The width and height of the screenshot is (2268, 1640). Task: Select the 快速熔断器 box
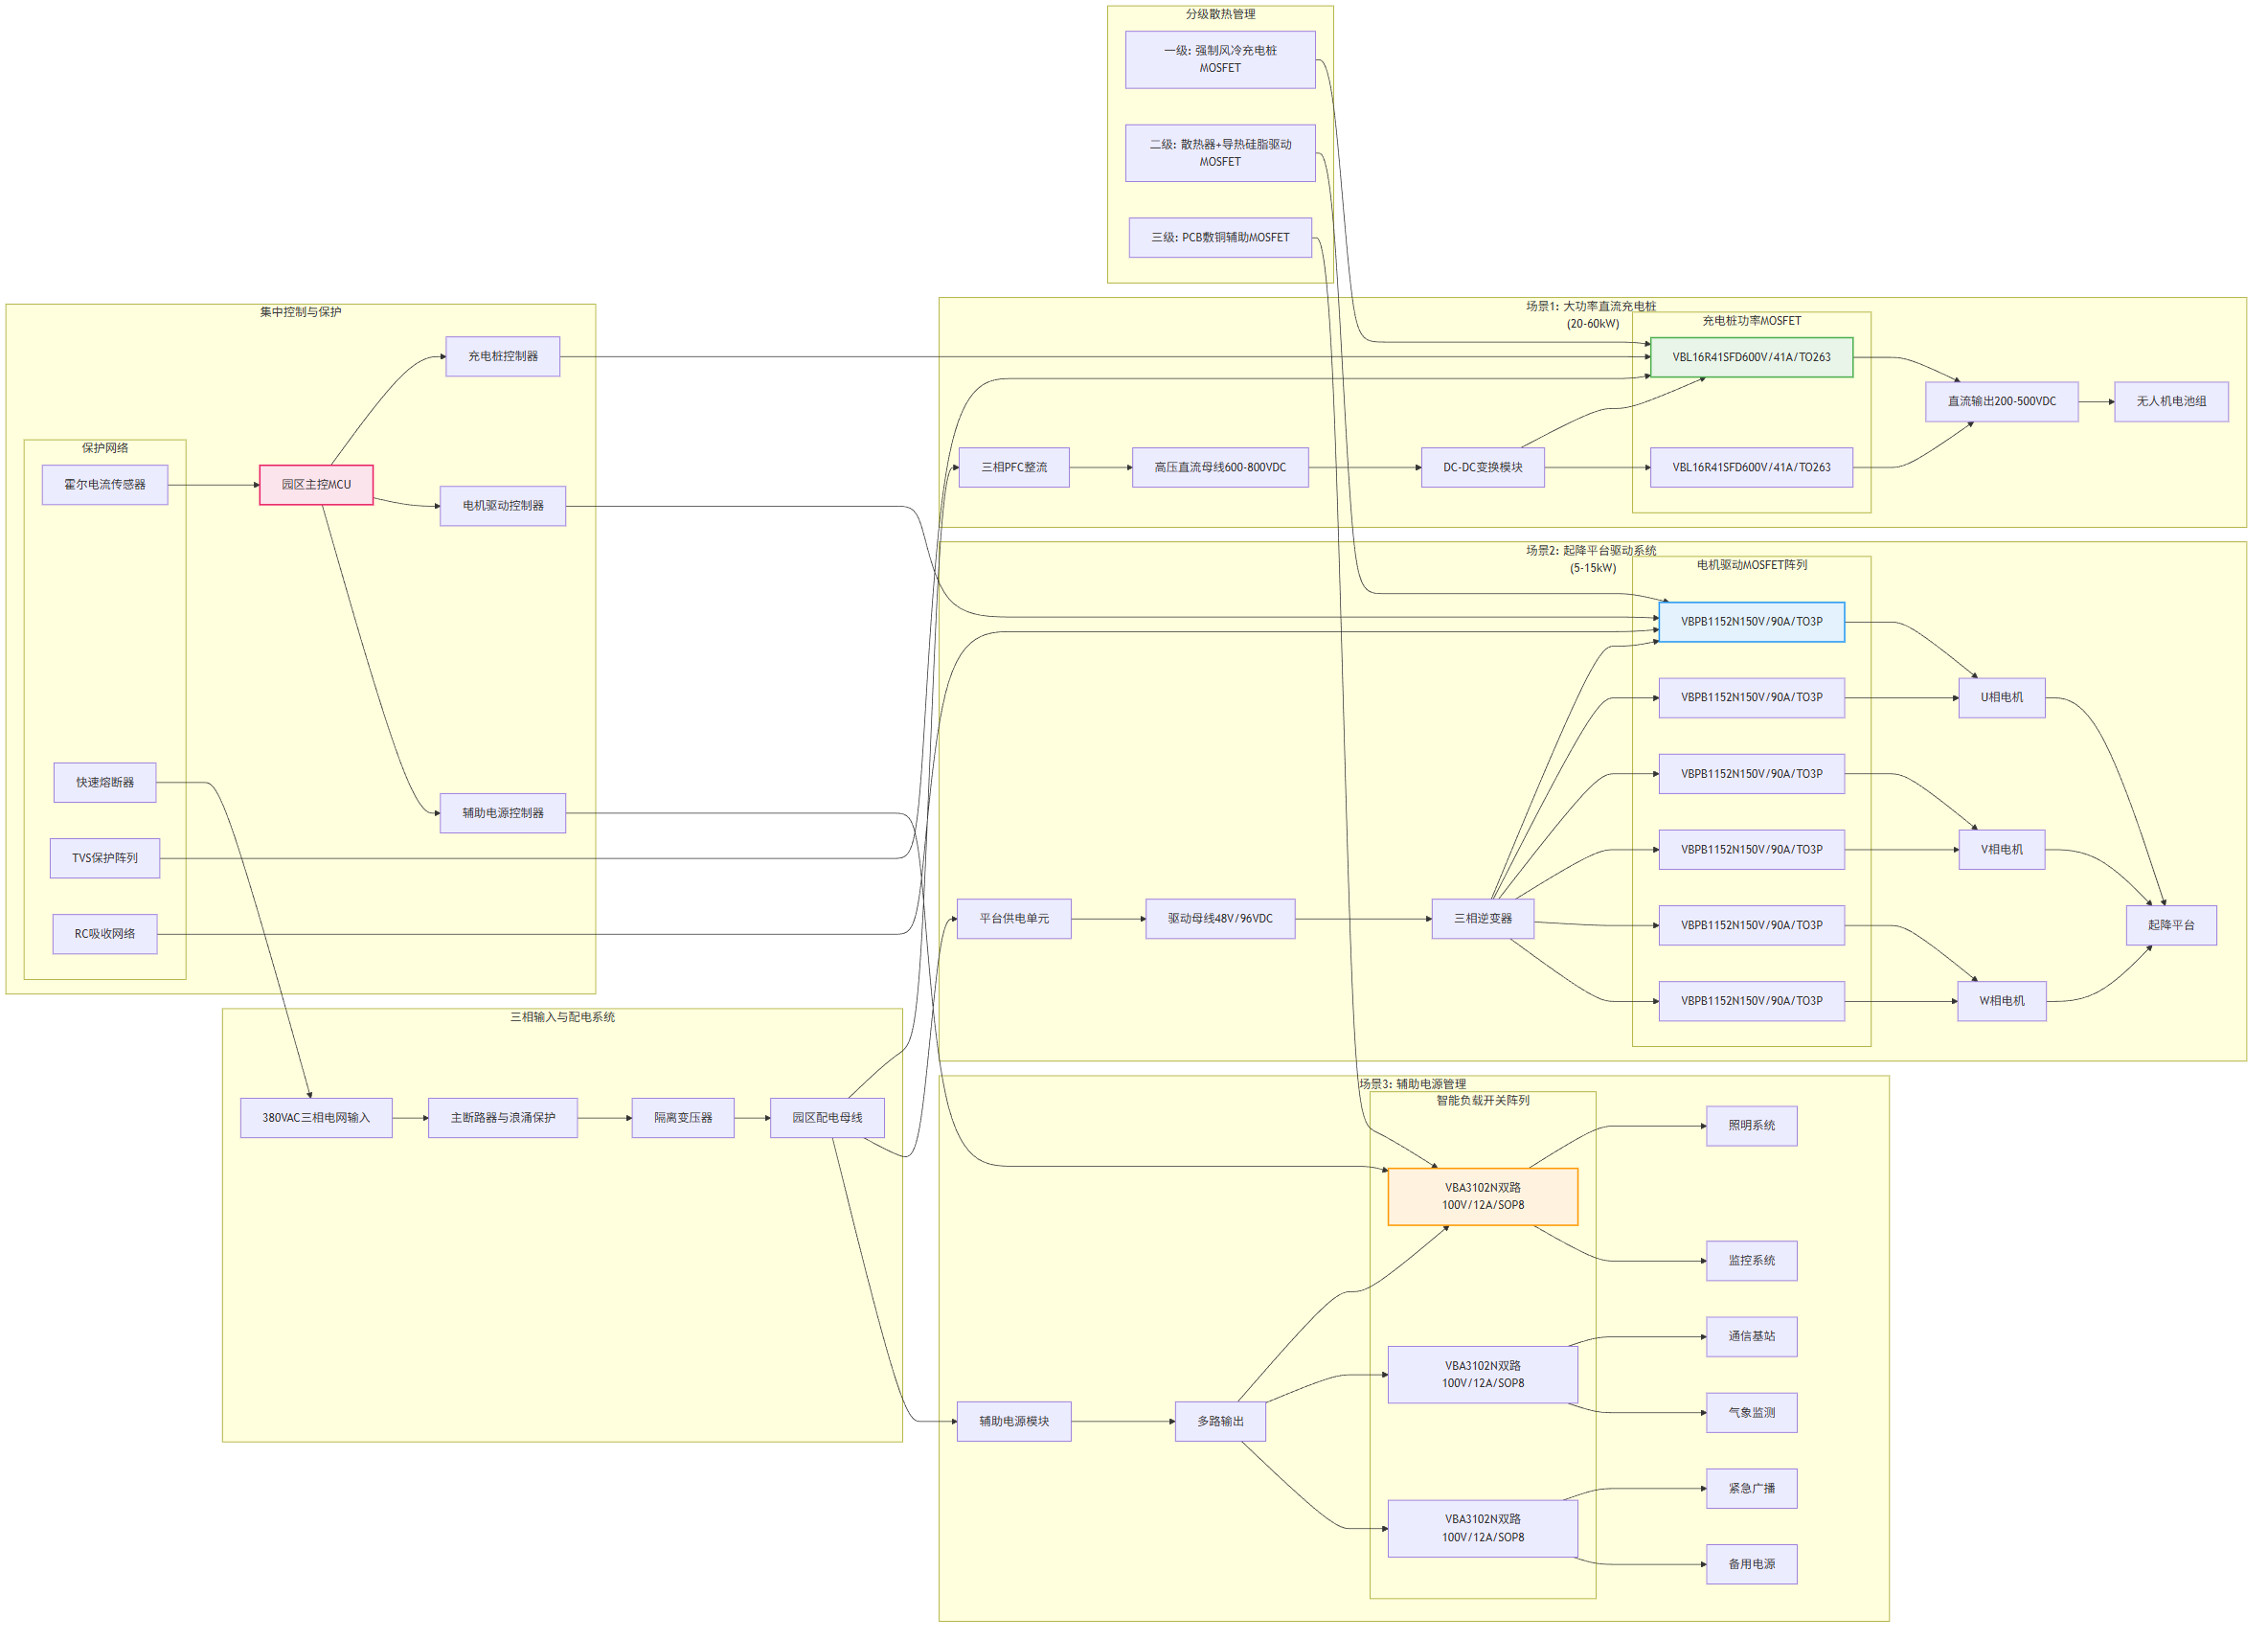point(105,782)
